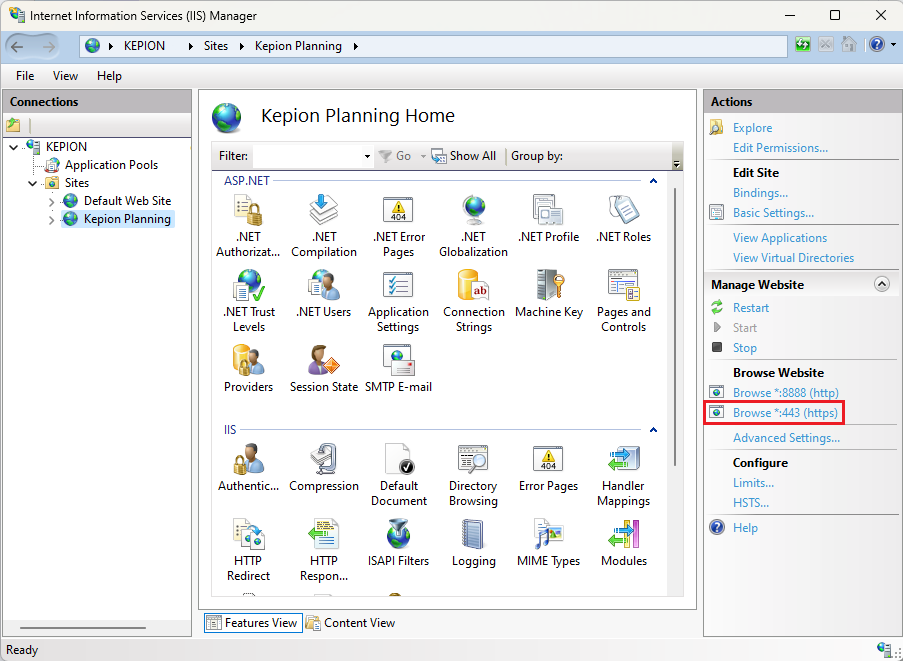This screenshot has width=903, height=661.
Task: Collapse the IIS group section
Action: [x=653, y=430]
